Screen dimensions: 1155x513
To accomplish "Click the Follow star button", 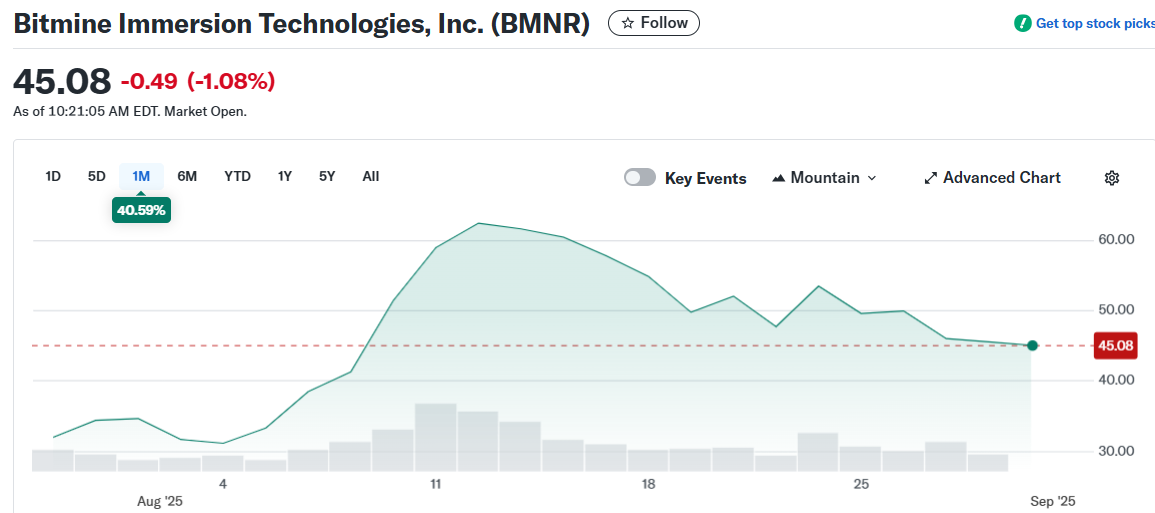I will coord(653,24).
